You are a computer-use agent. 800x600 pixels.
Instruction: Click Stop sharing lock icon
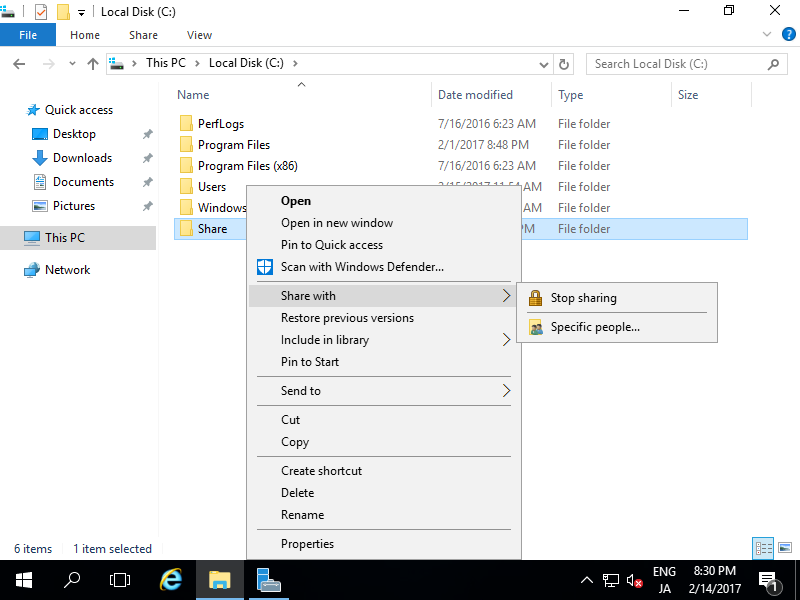pos(536,298)
